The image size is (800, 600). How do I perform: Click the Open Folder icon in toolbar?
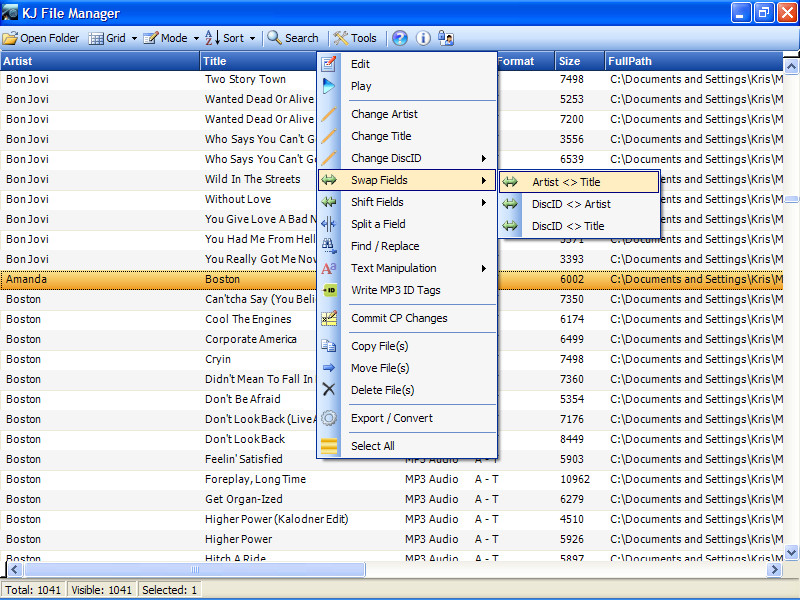coord(10,38)
